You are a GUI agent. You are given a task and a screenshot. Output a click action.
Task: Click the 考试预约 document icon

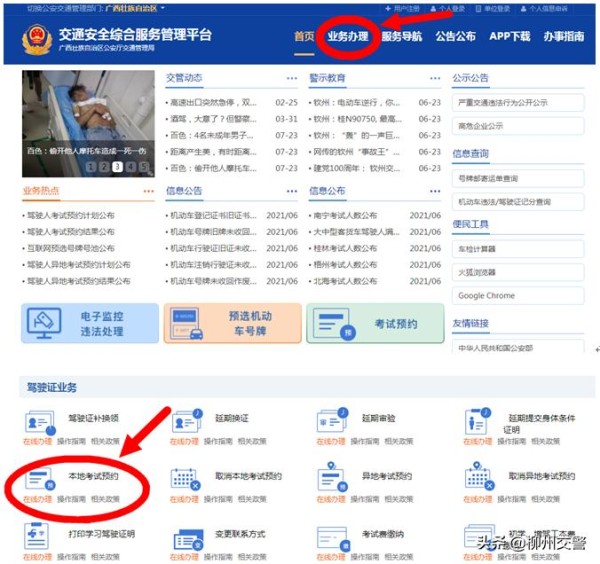pos(334,324)
